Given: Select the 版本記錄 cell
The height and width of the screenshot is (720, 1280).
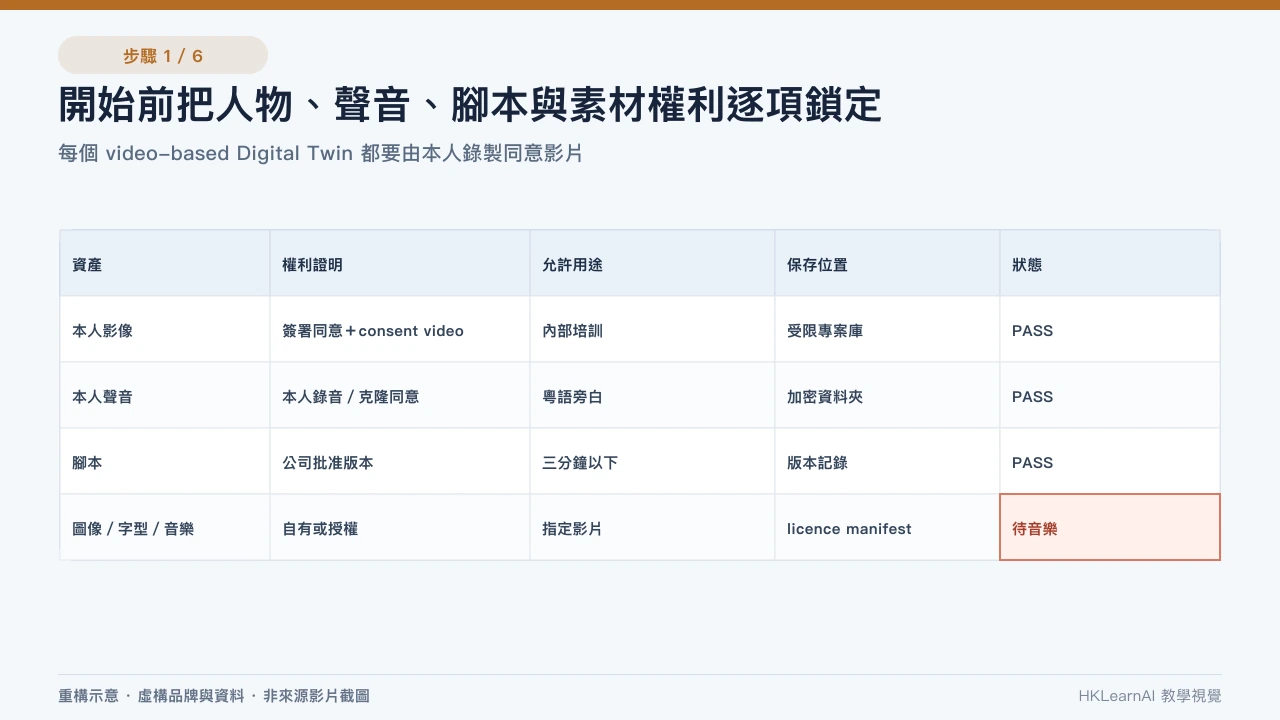Looking at the screenshot, I should 887,462.
